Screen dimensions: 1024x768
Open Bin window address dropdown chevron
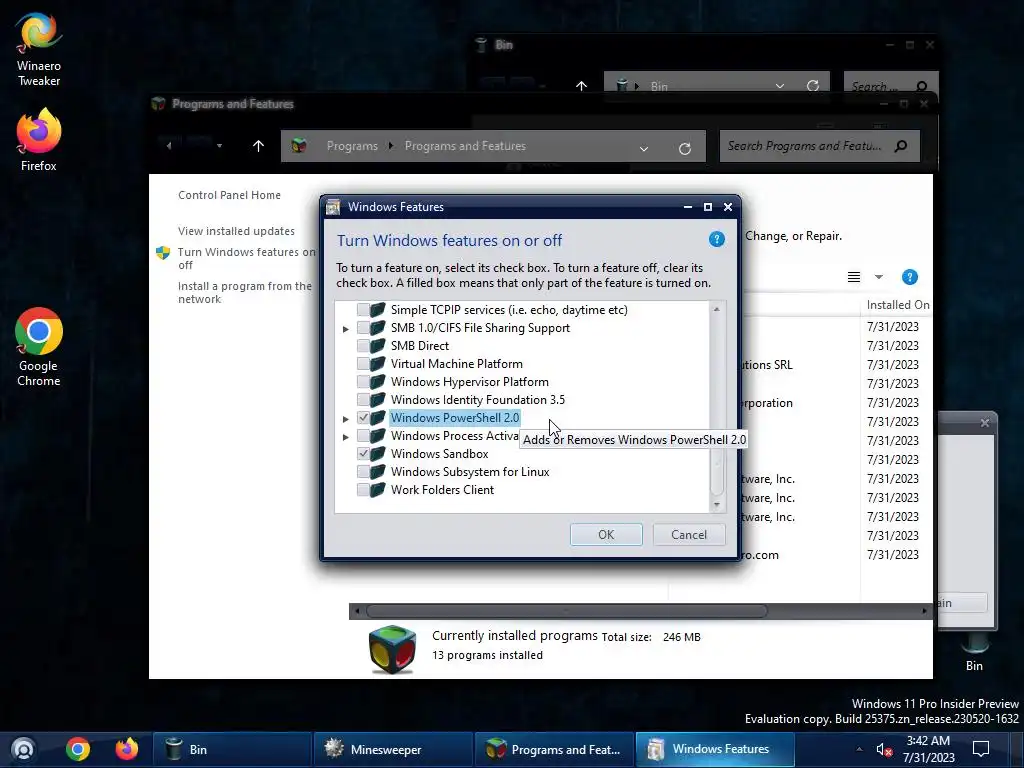pyautogui.click(x=780, y=86)
